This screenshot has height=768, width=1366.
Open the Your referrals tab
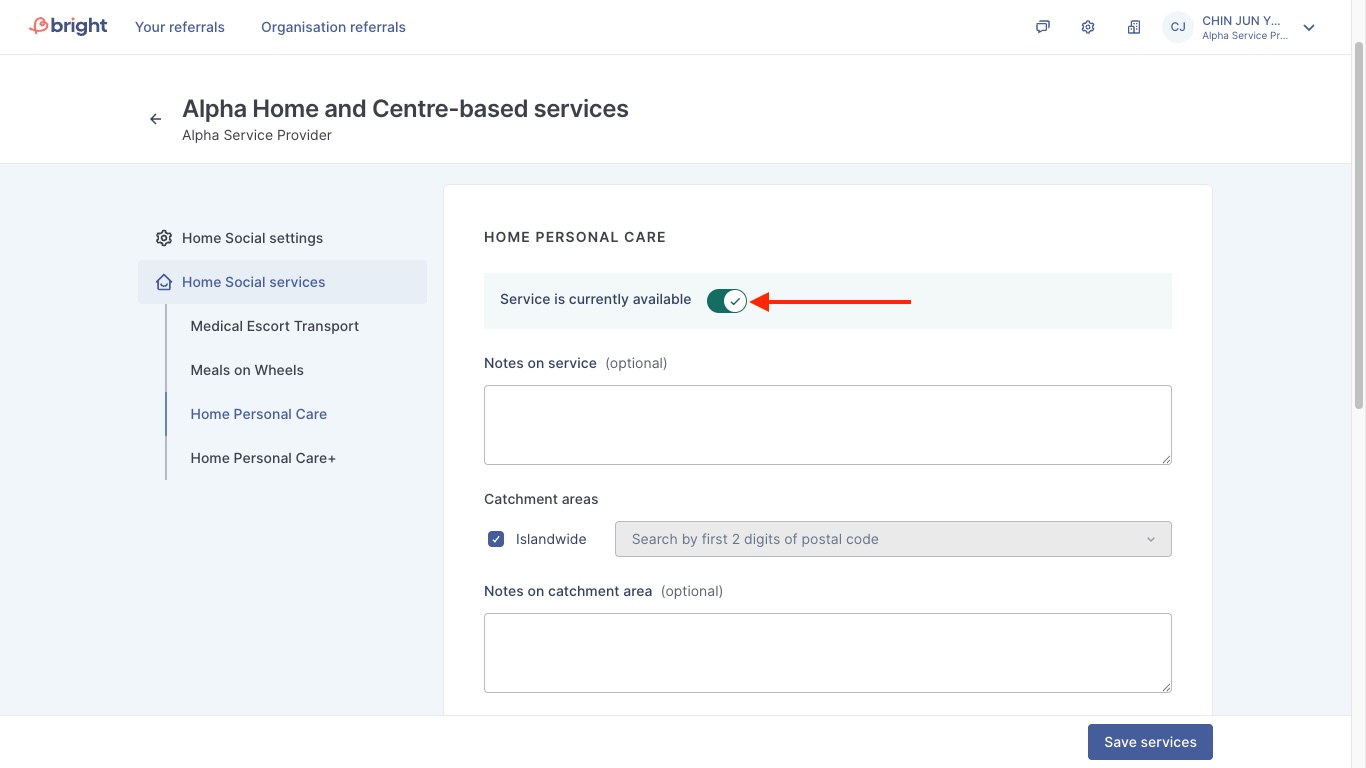180,27
